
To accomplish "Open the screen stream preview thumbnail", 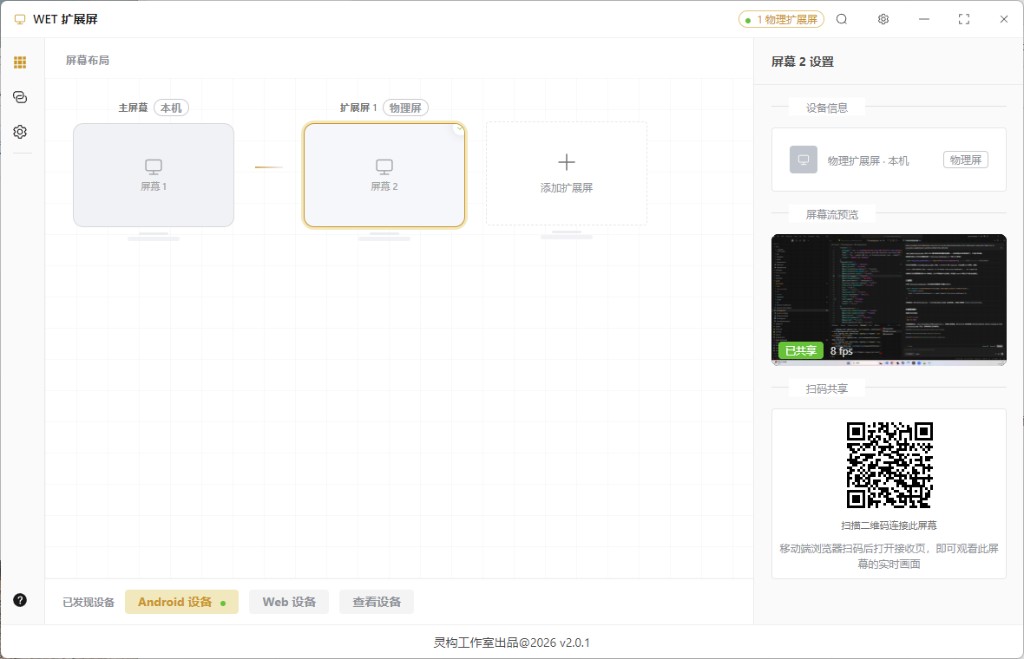I will click(x=889, y=299).
